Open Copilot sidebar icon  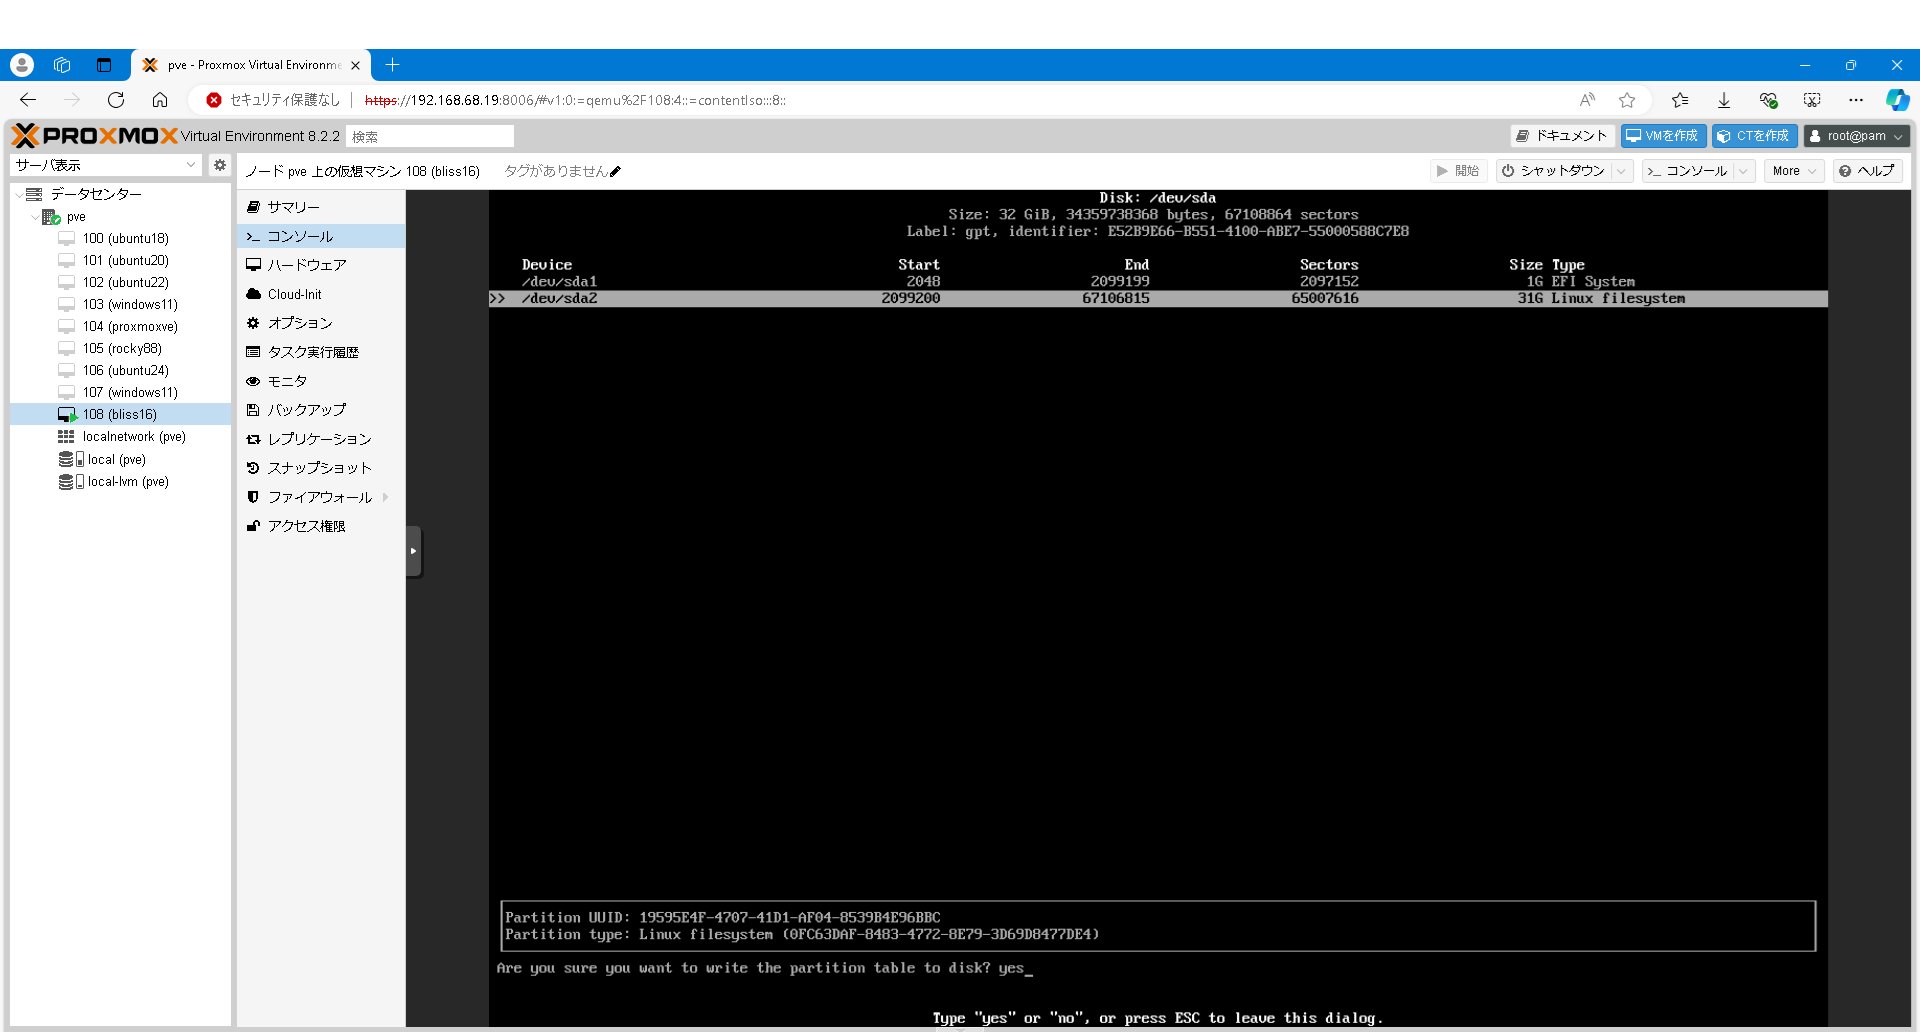click(1897, 100)
